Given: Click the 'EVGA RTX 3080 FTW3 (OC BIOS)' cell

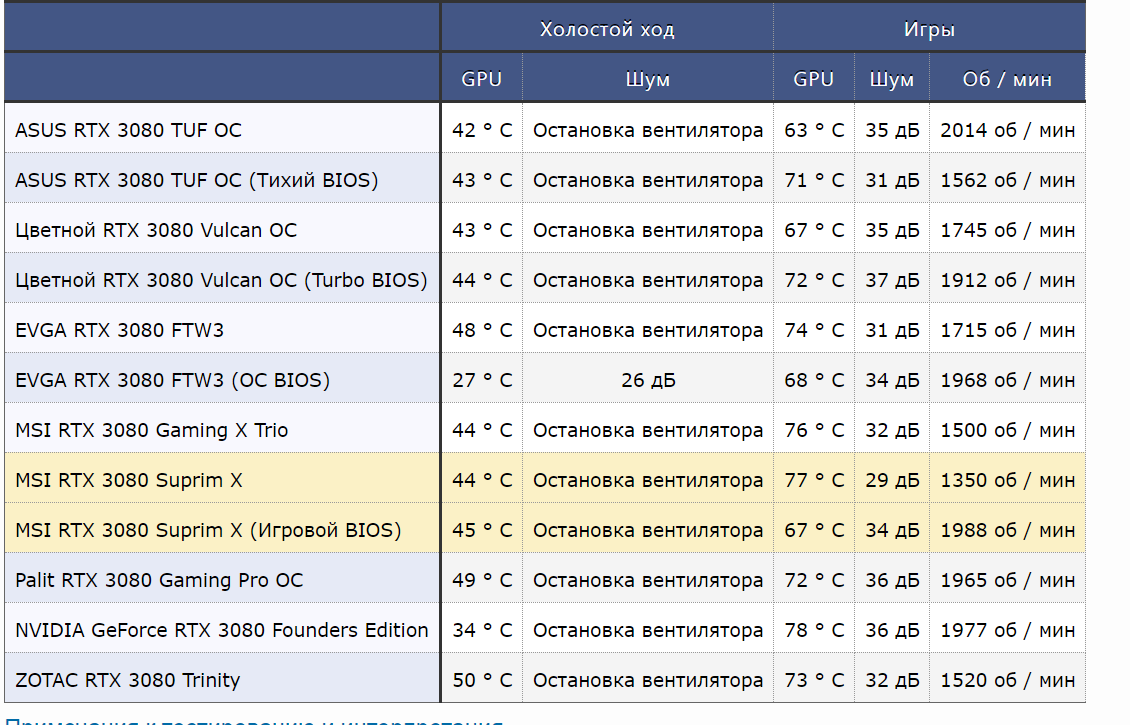Looking at the screenshot, I should 172,380.
